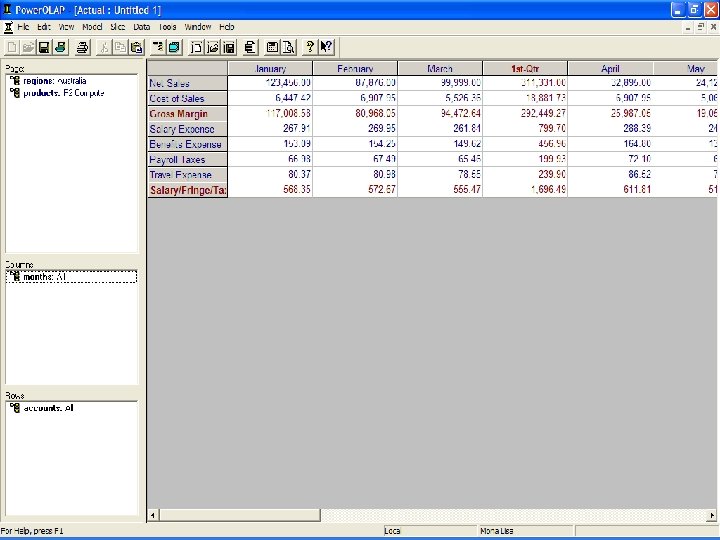Click the save slice toolbar icon
720x540 pixels.
[x=229, y=47]
